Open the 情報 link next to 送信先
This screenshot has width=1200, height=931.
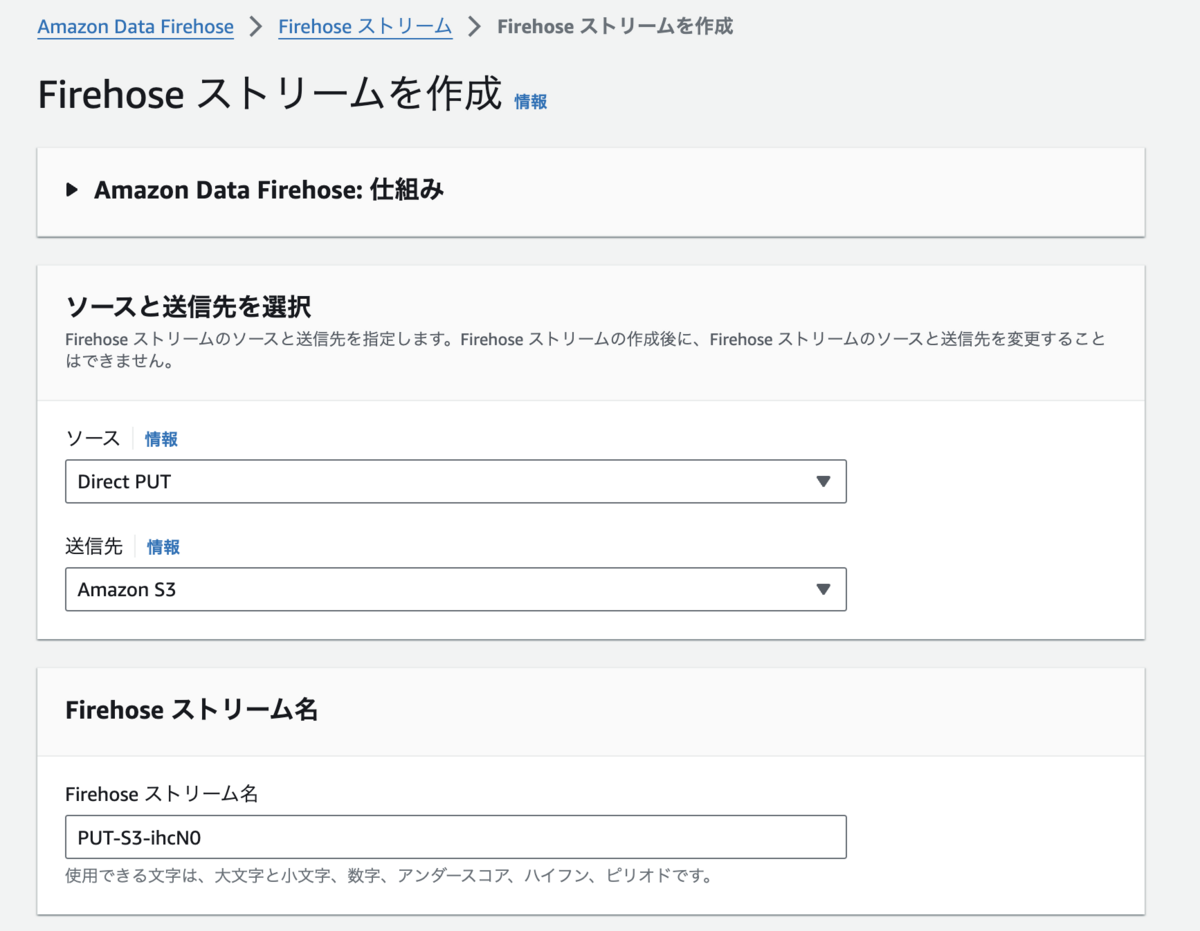pos(163,547)
